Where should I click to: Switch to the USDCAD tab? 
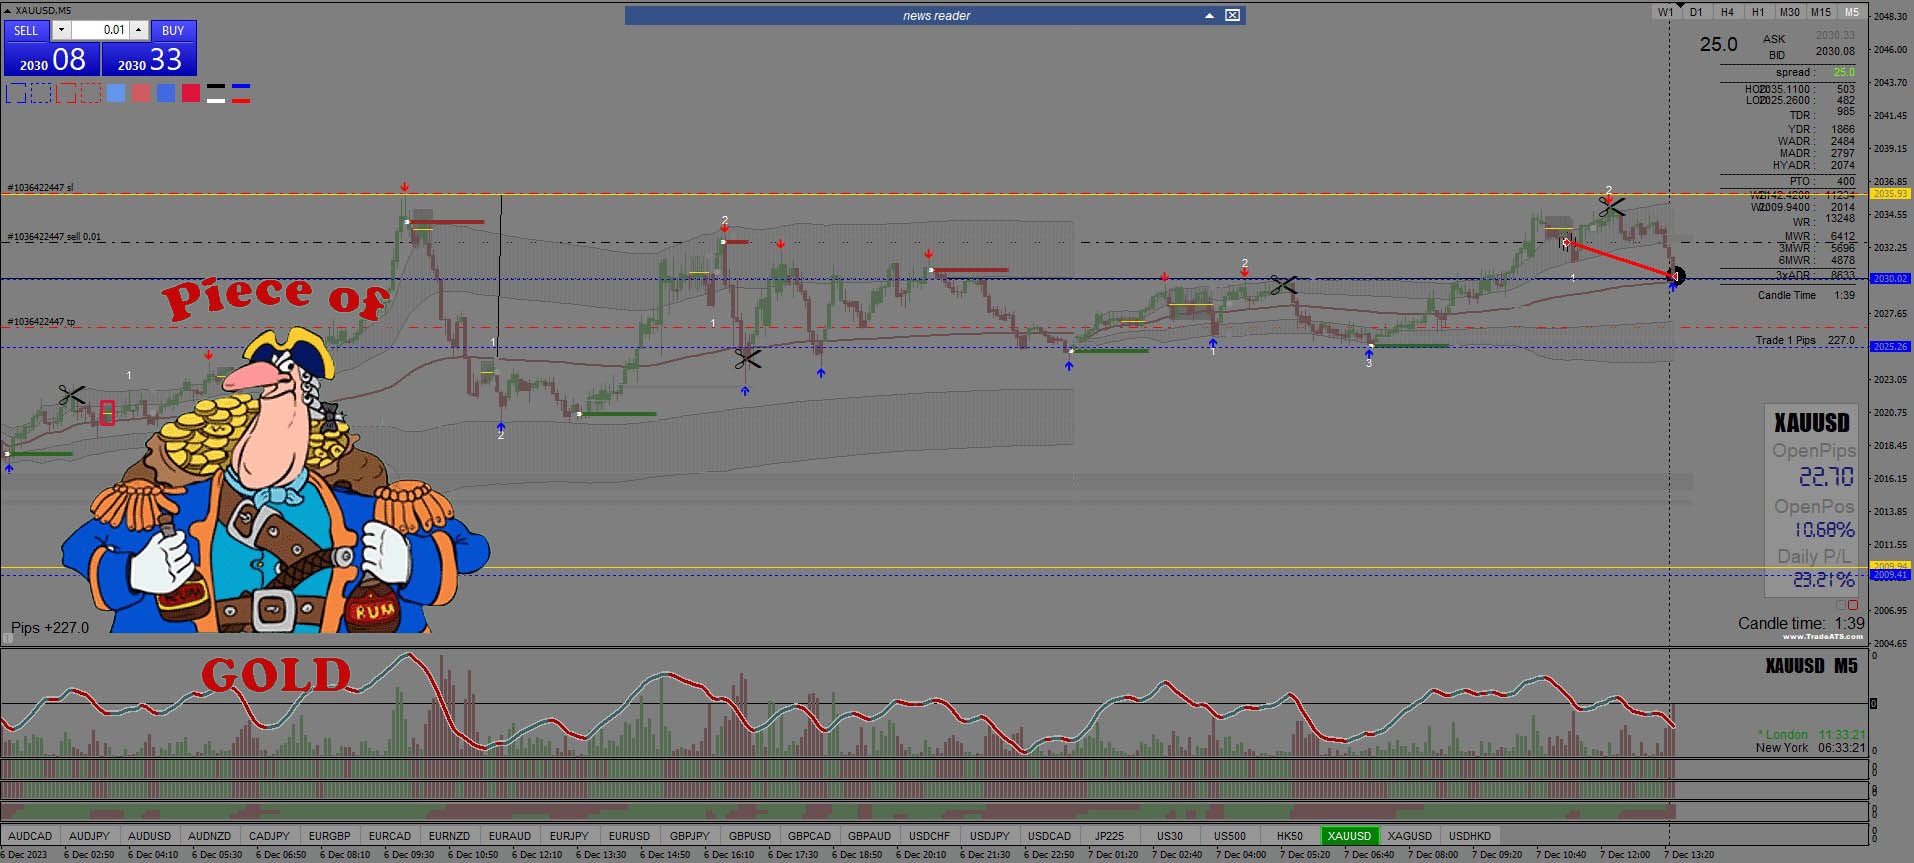pos(1050,836)
